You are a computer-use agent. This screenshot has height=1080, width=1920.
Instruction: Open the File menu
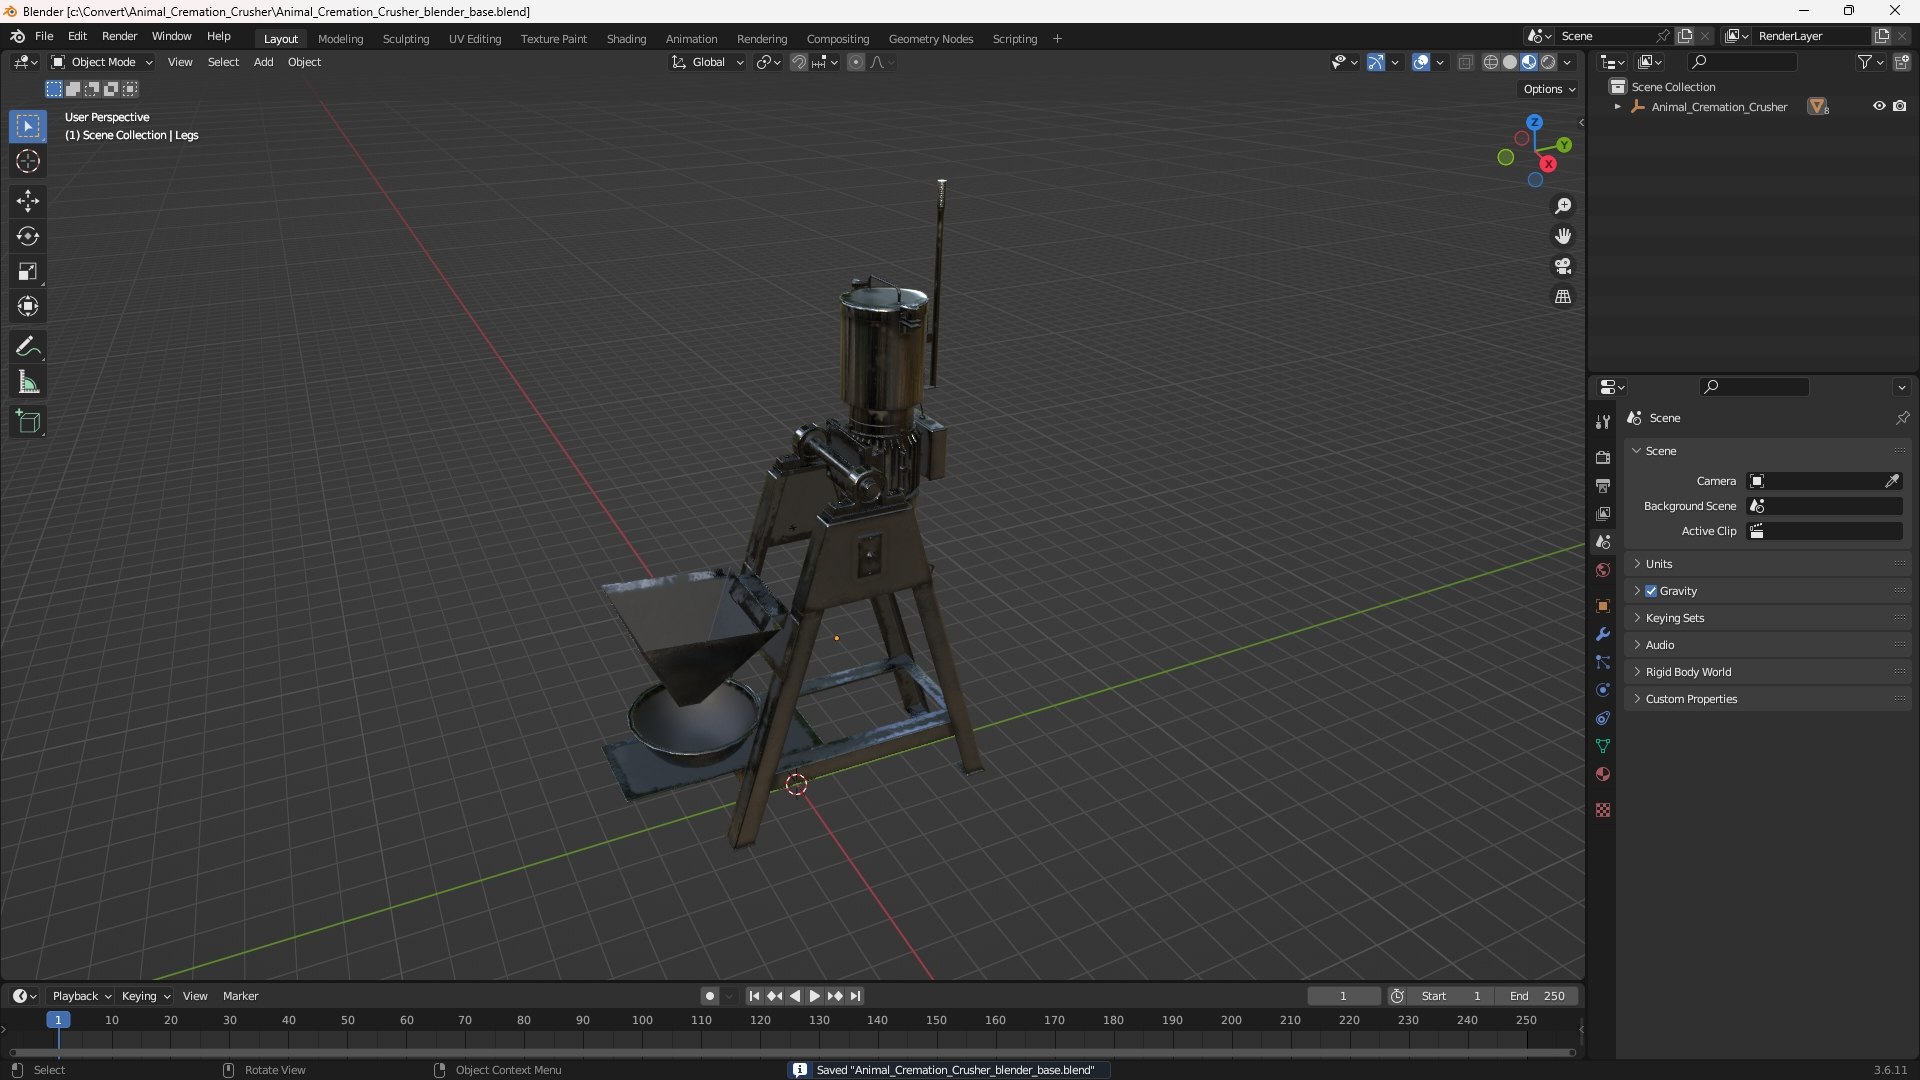pos(44,36)
